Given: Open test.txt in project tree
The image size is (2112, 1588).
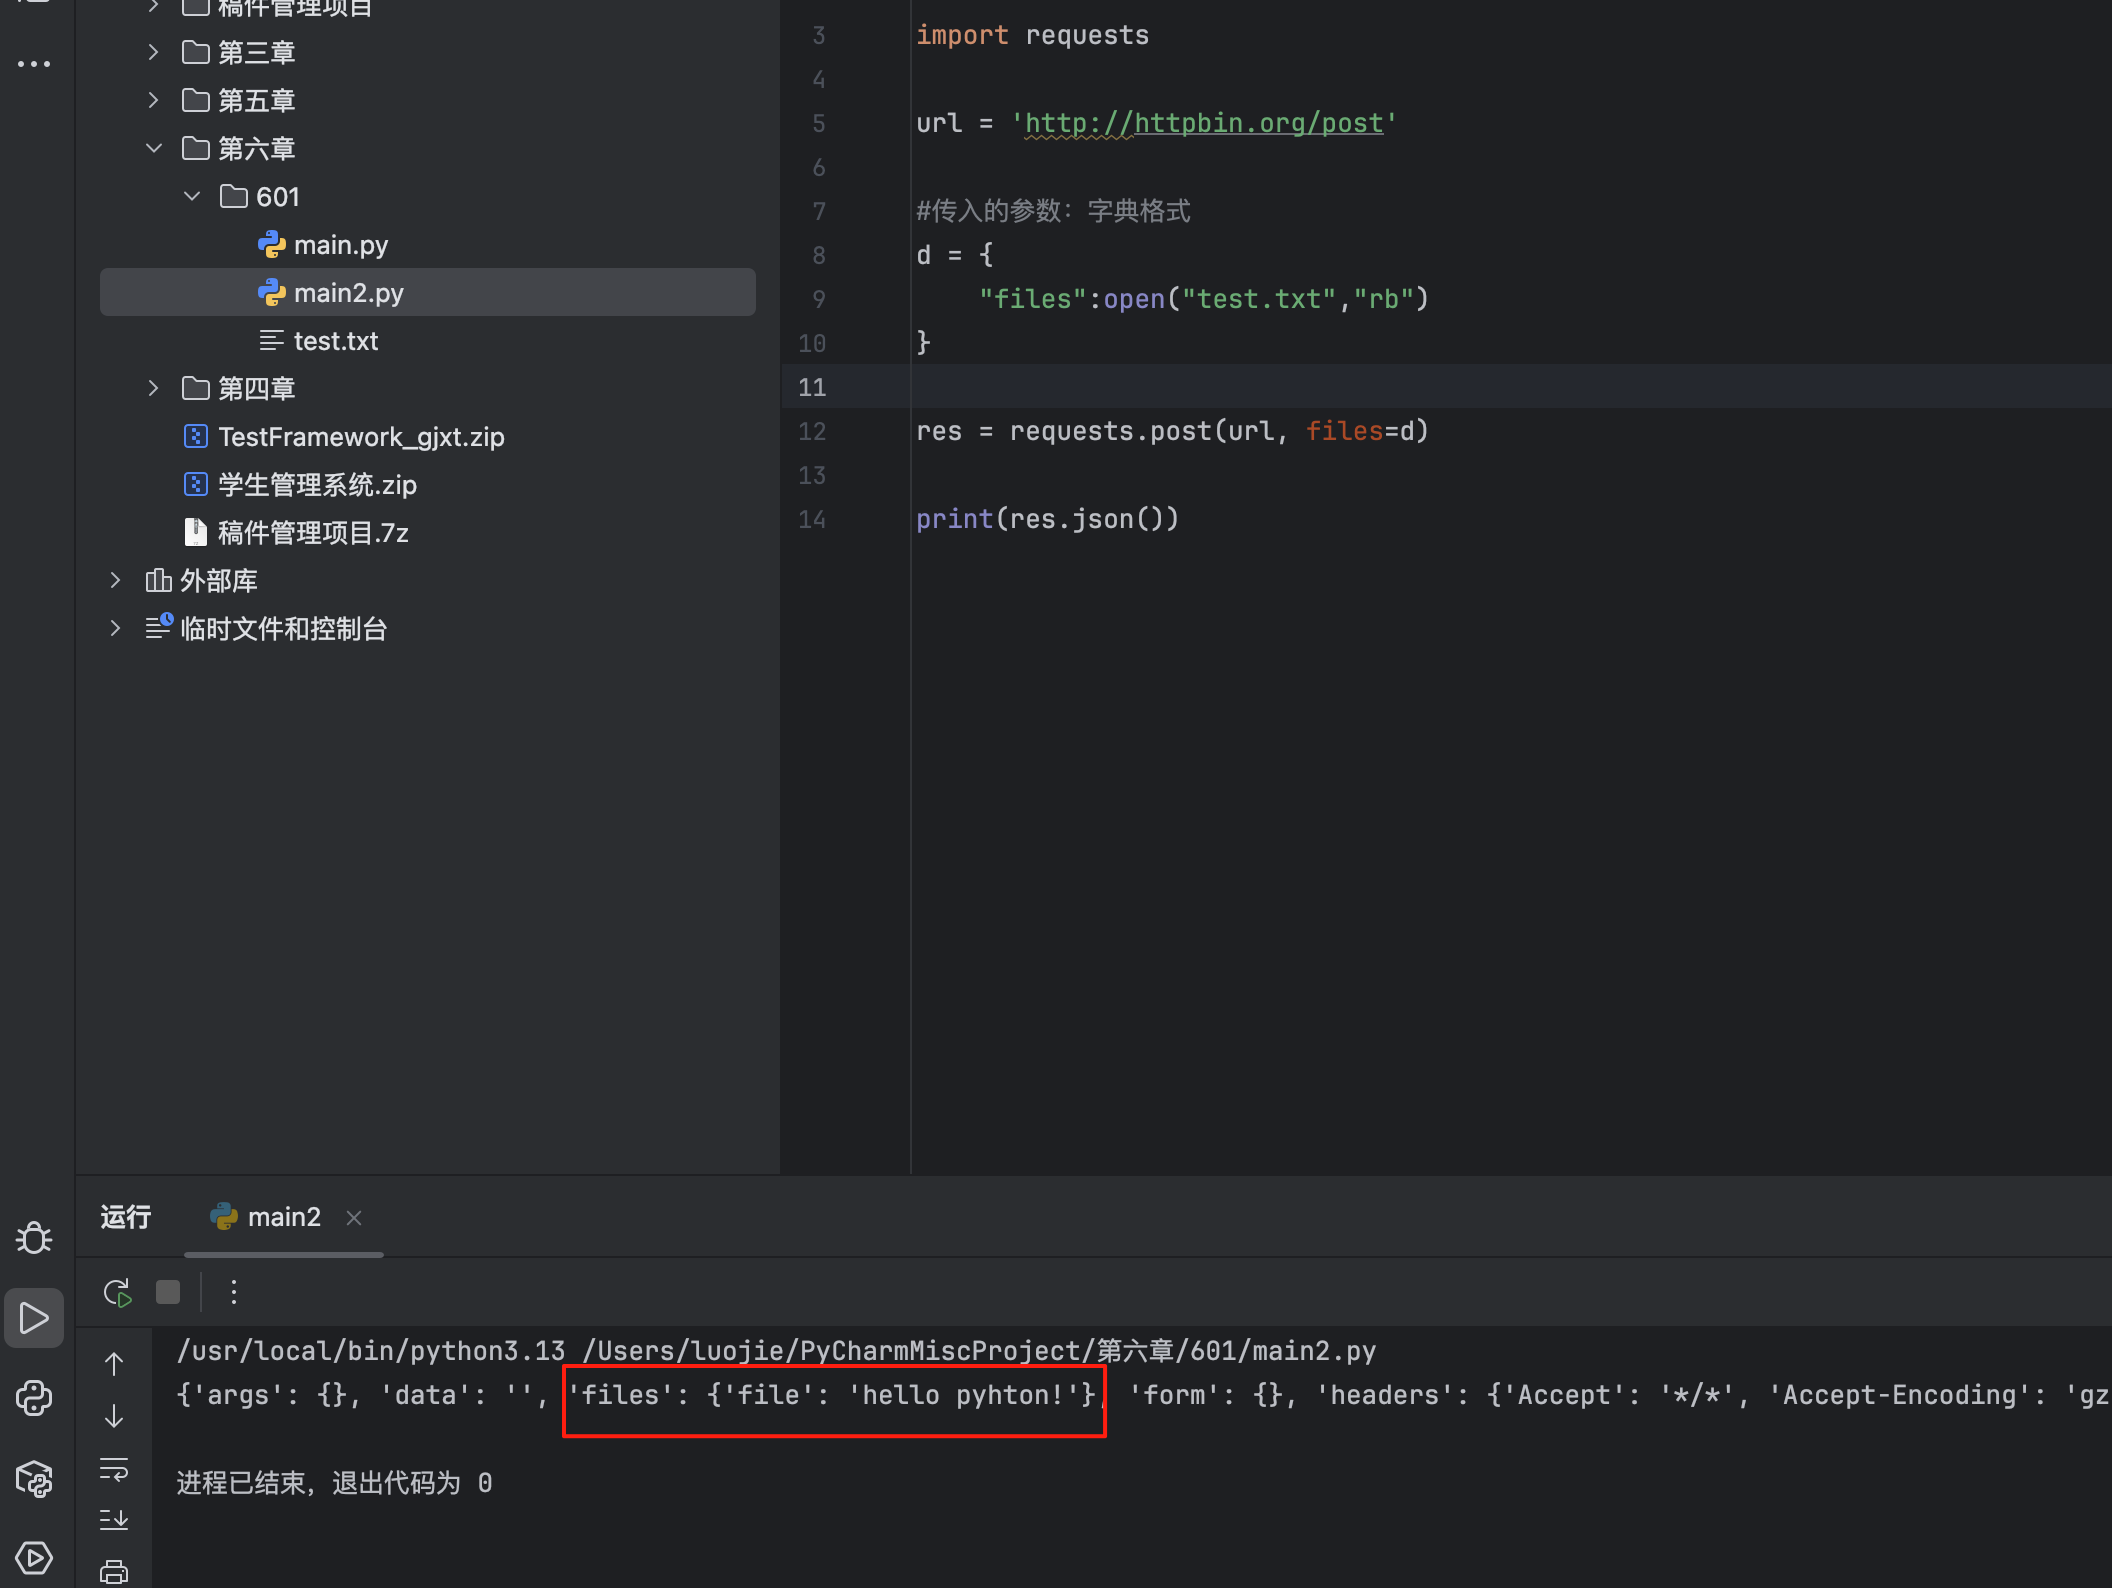Looking at the screenshot, I should point(335,341).
